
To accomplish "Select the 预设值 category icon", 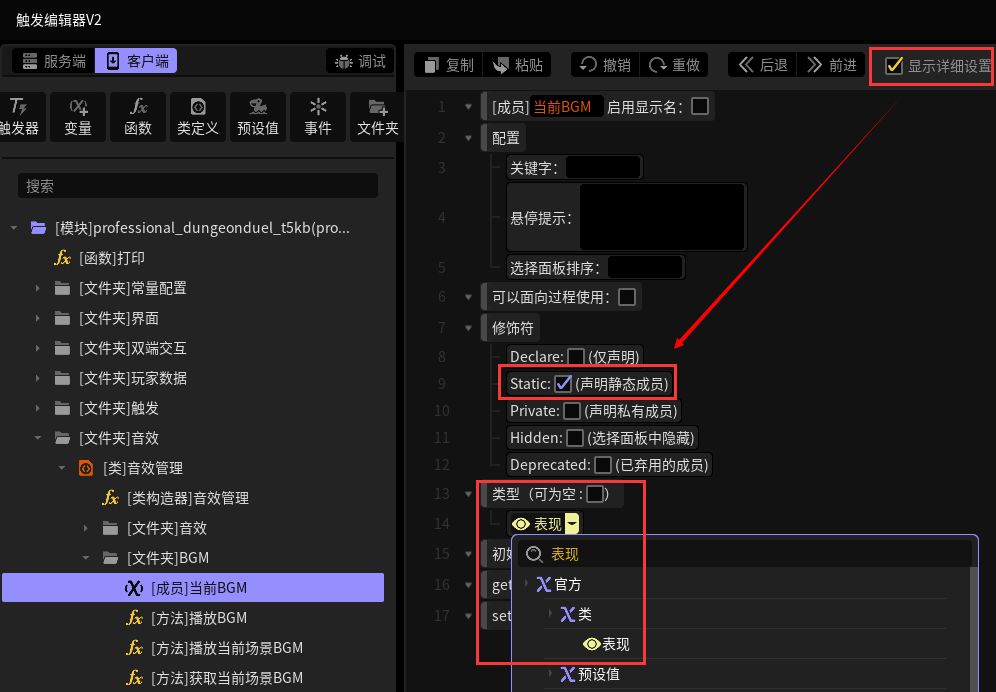I will pos(258,116).
